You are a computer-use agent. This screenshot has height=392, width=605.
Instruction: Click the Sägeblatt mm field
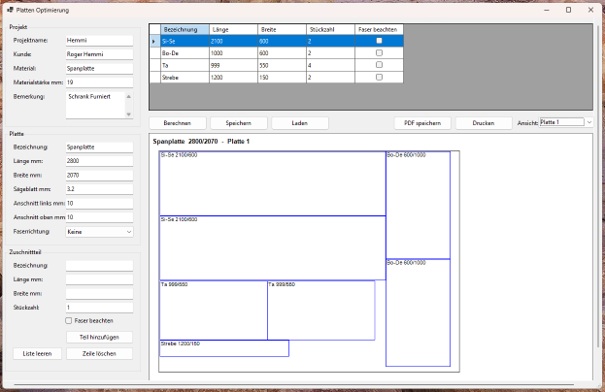pyautogui.click(x=99, y=189)
